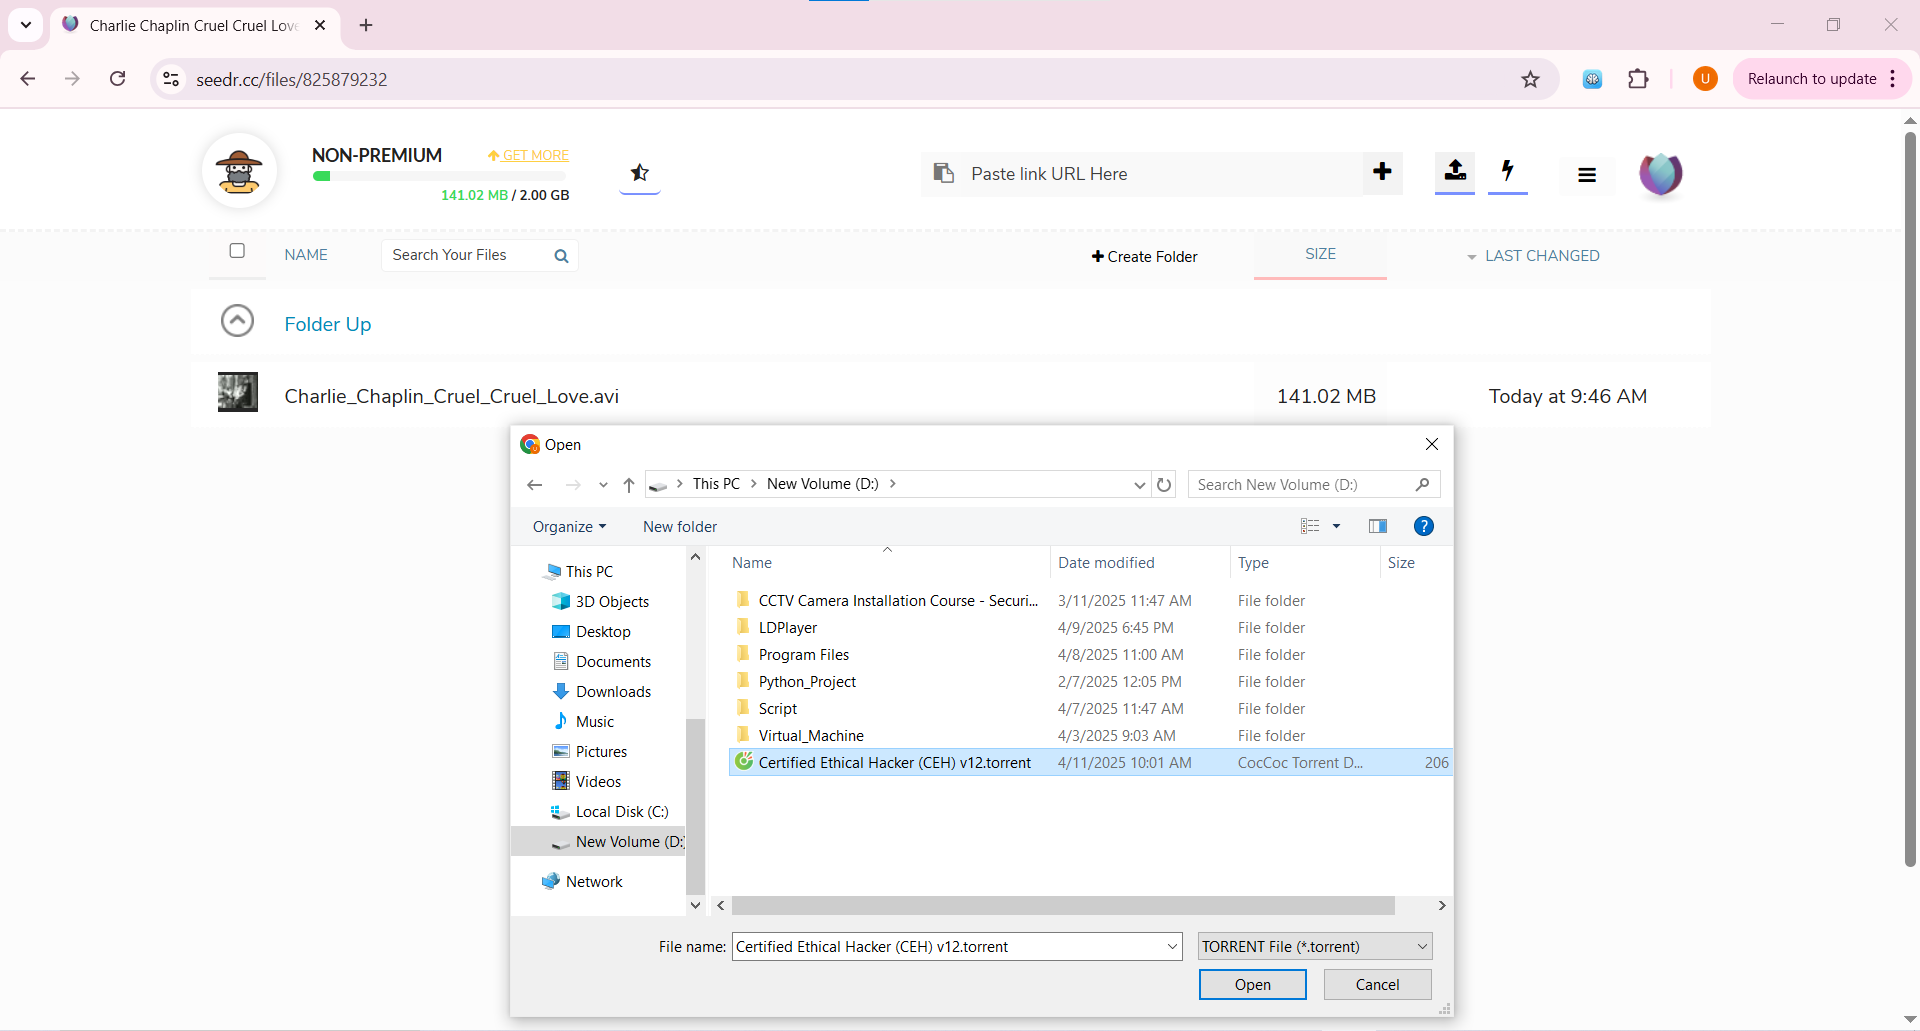Refresh the New Volume (D:) folder listing
The height and width of the screenshot is (1031, 1920).
point(1164,485)
